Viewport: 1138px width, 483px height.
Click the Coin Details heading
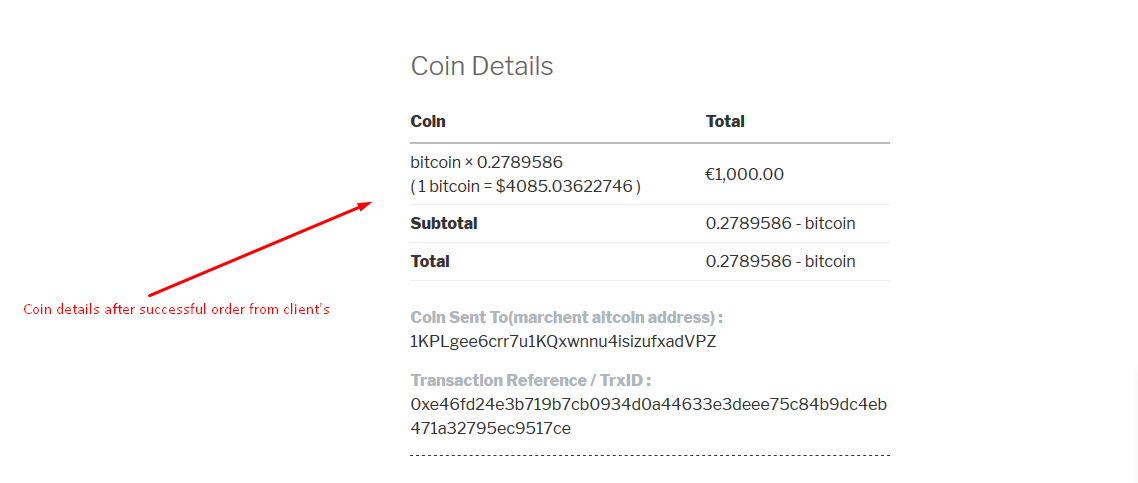[x=481, y=66]
